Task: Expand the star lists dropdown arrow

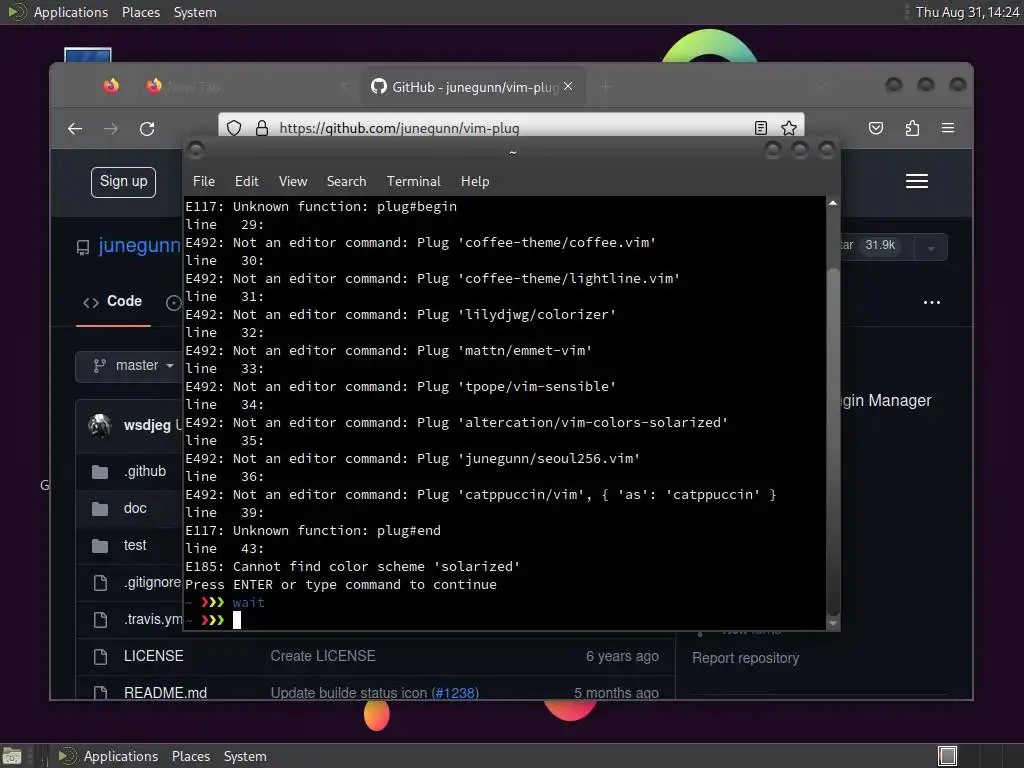Action: 931,248
